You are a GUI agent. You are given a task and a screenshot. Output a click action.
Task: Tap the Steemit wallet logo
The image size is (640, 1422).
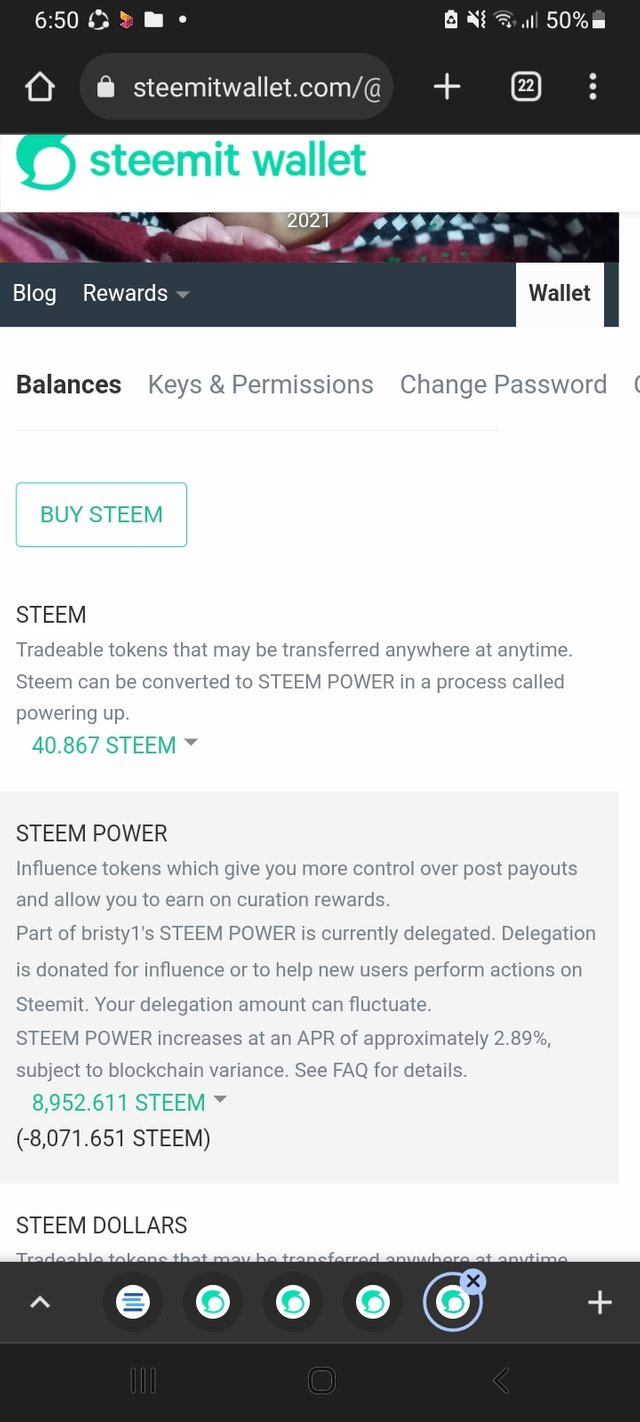click(x=192, y=162)
